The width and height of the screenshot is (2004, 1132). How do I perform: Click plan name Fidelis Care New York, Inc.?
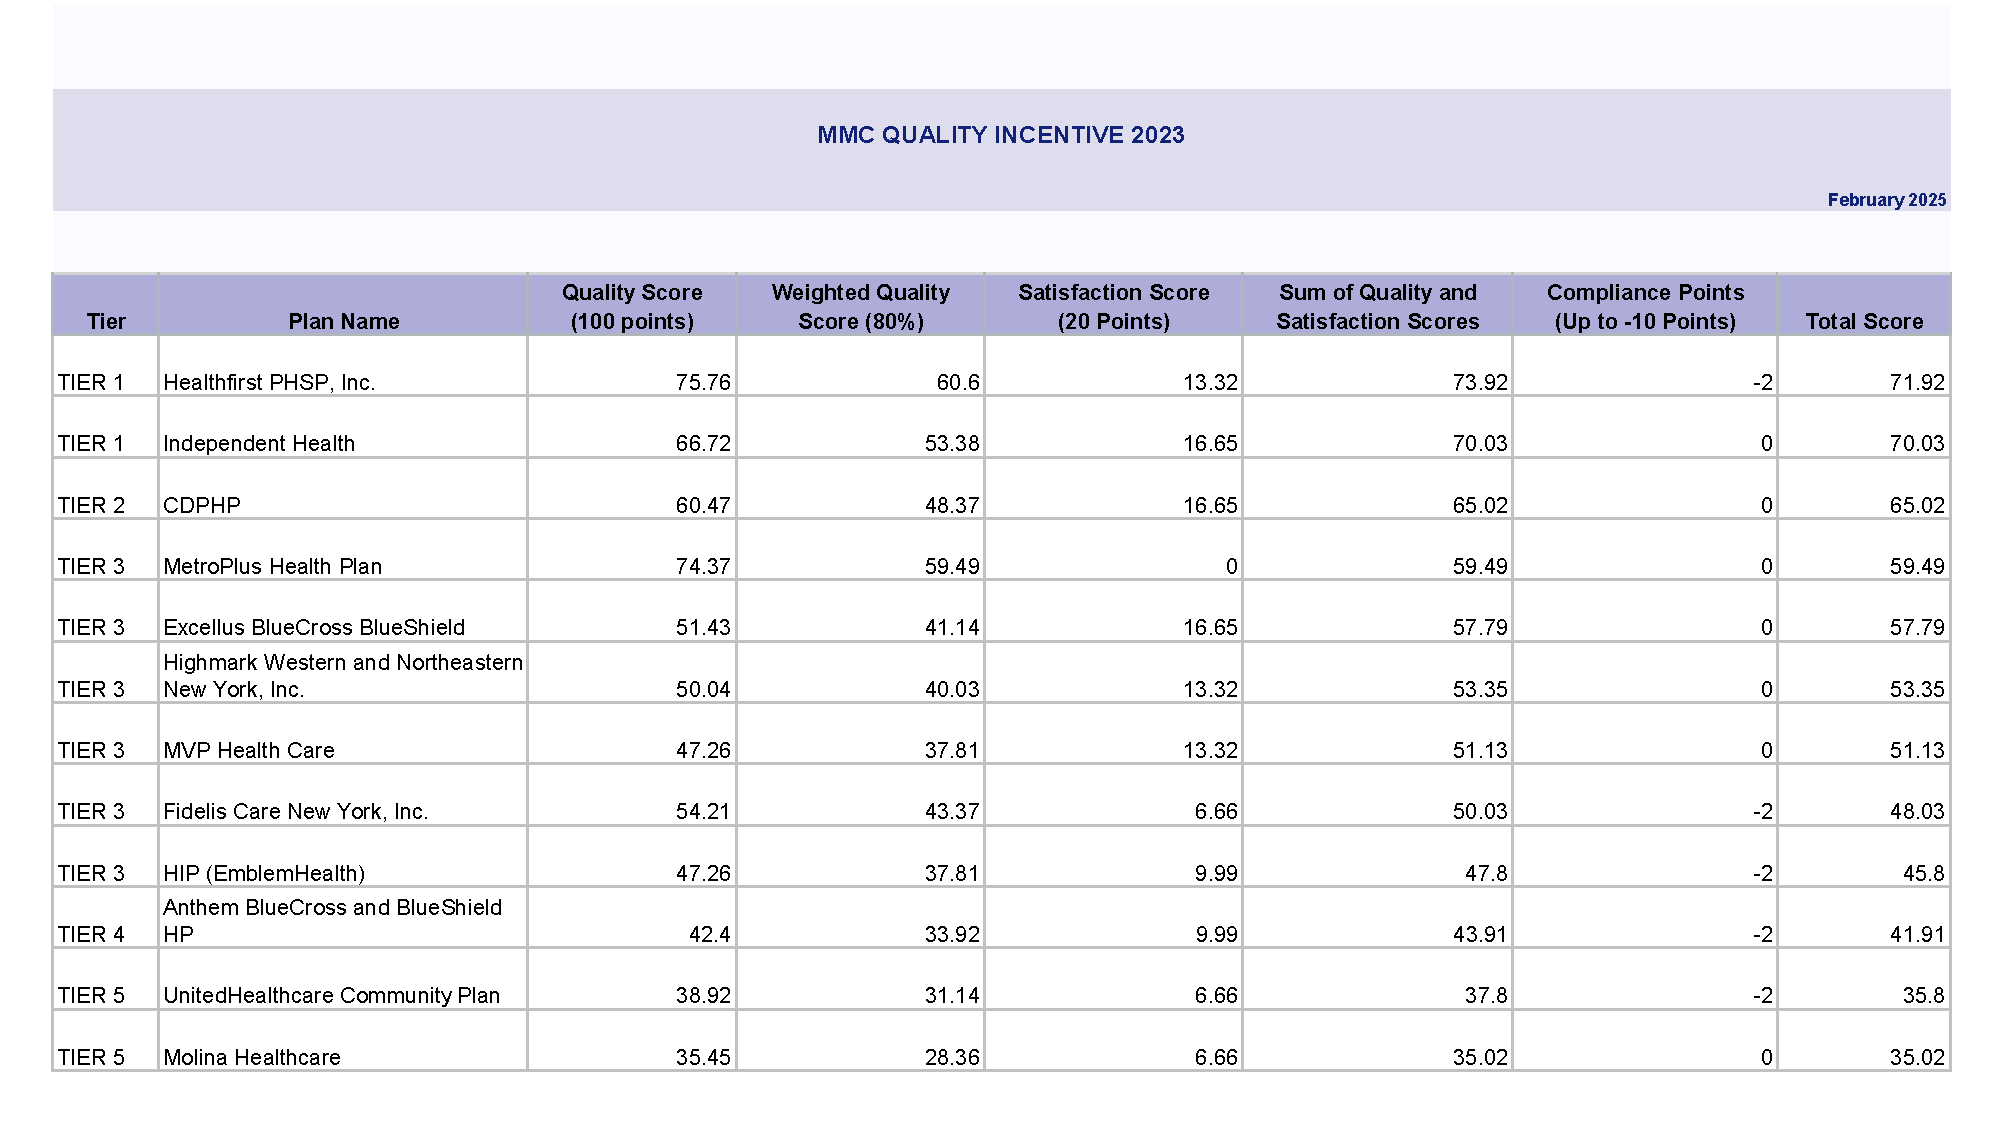coord(296,811)
